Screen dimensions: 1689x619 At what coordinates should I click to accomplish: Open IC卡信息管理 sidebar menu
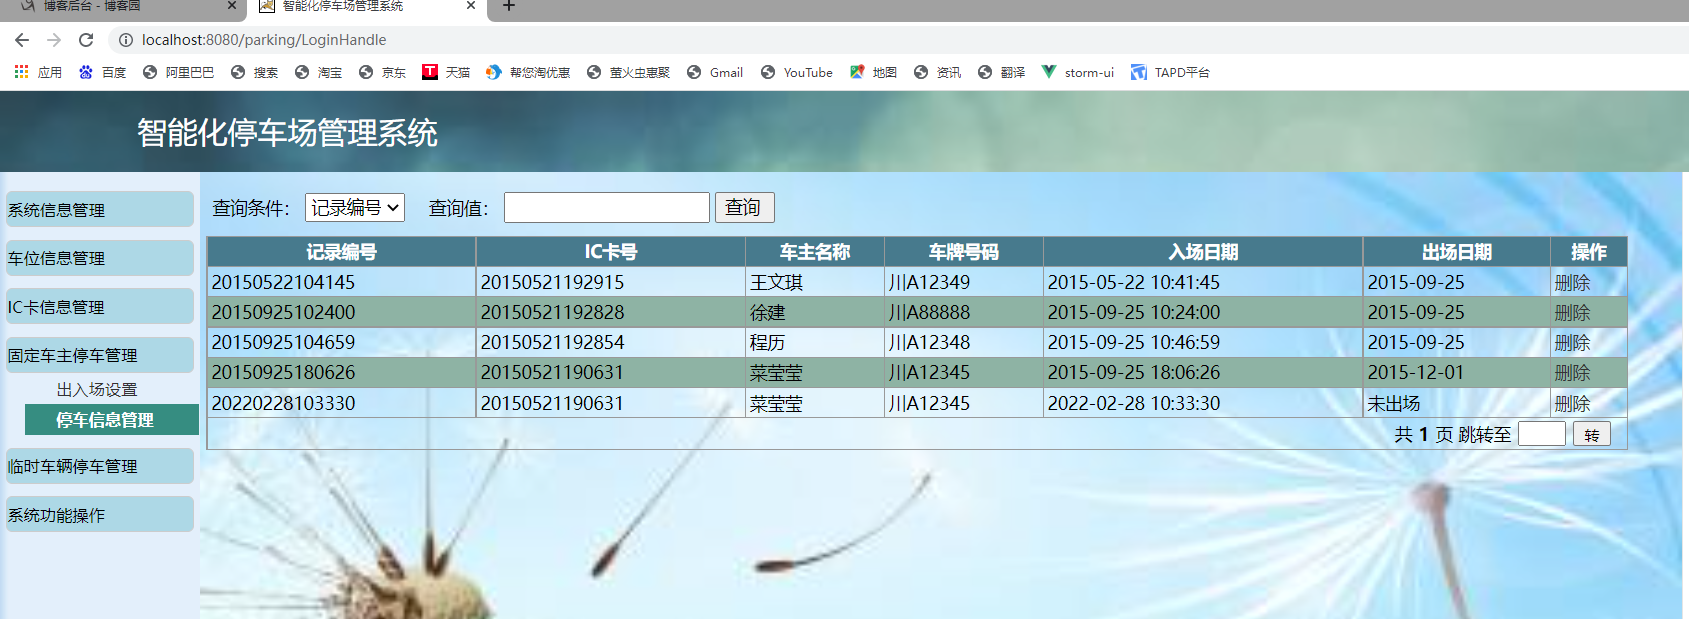99,307
